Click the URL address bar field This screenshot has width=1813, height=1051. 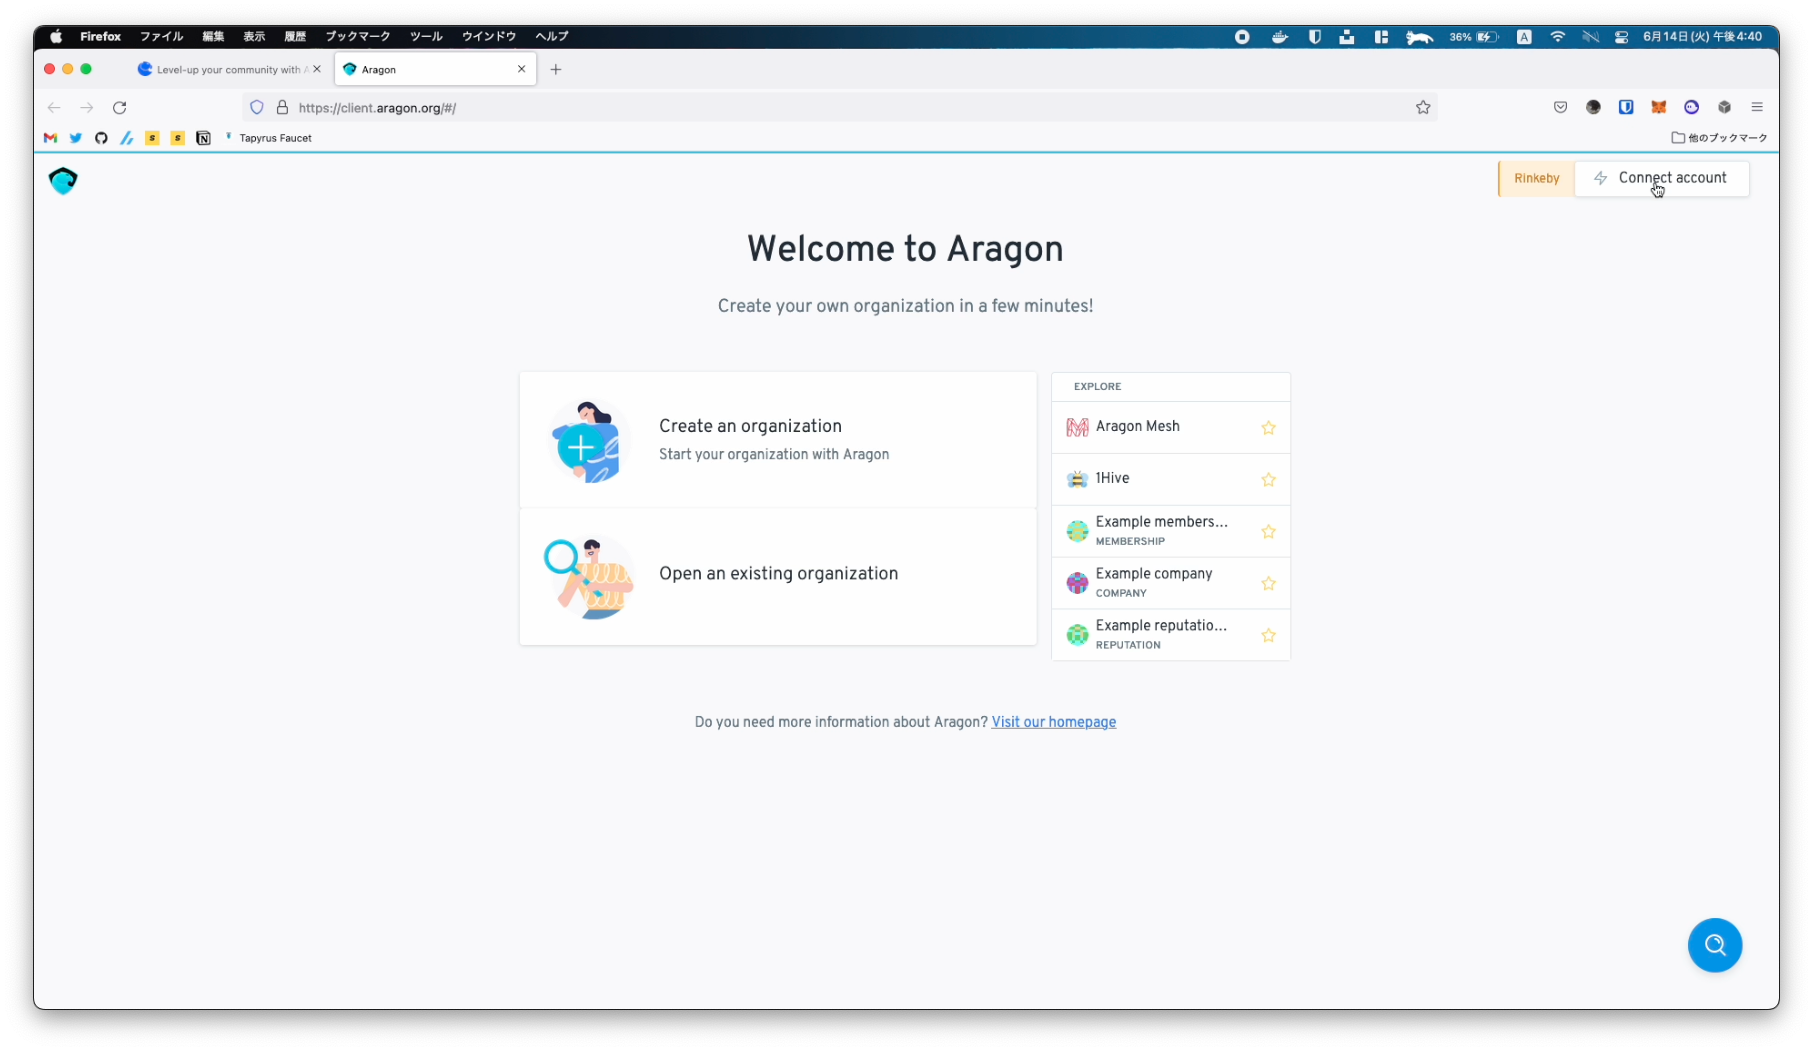840,108
